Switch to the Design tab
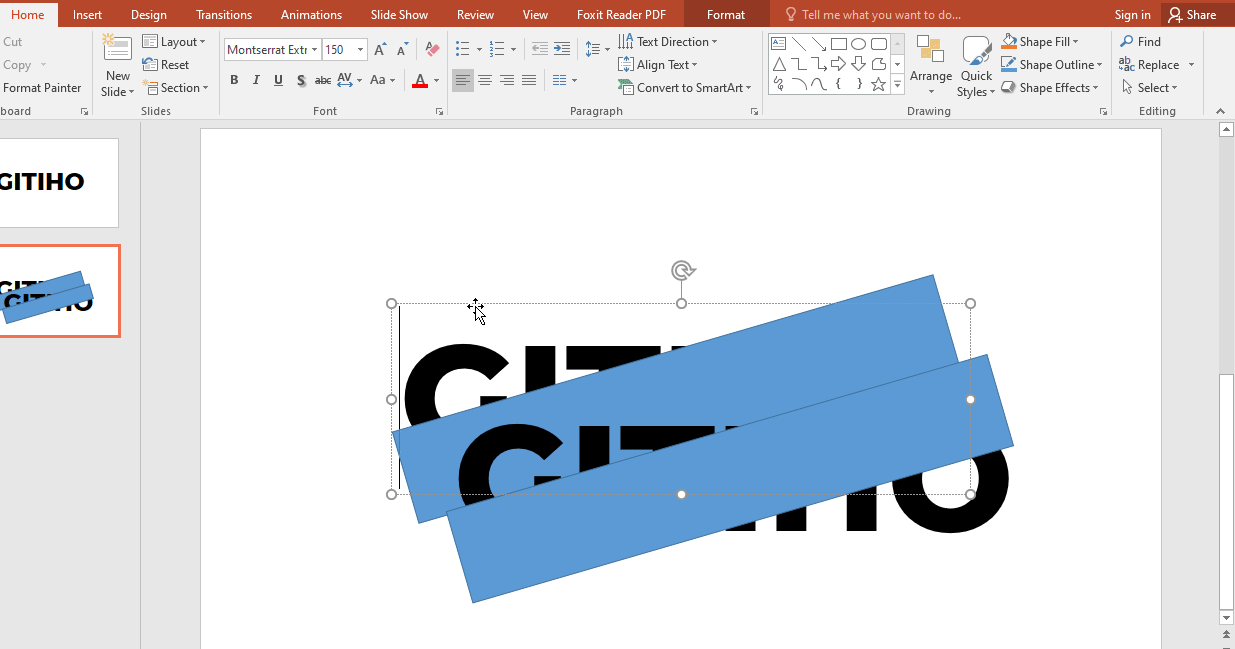This screenshot has height=649, width=1235. click(148, 14)
